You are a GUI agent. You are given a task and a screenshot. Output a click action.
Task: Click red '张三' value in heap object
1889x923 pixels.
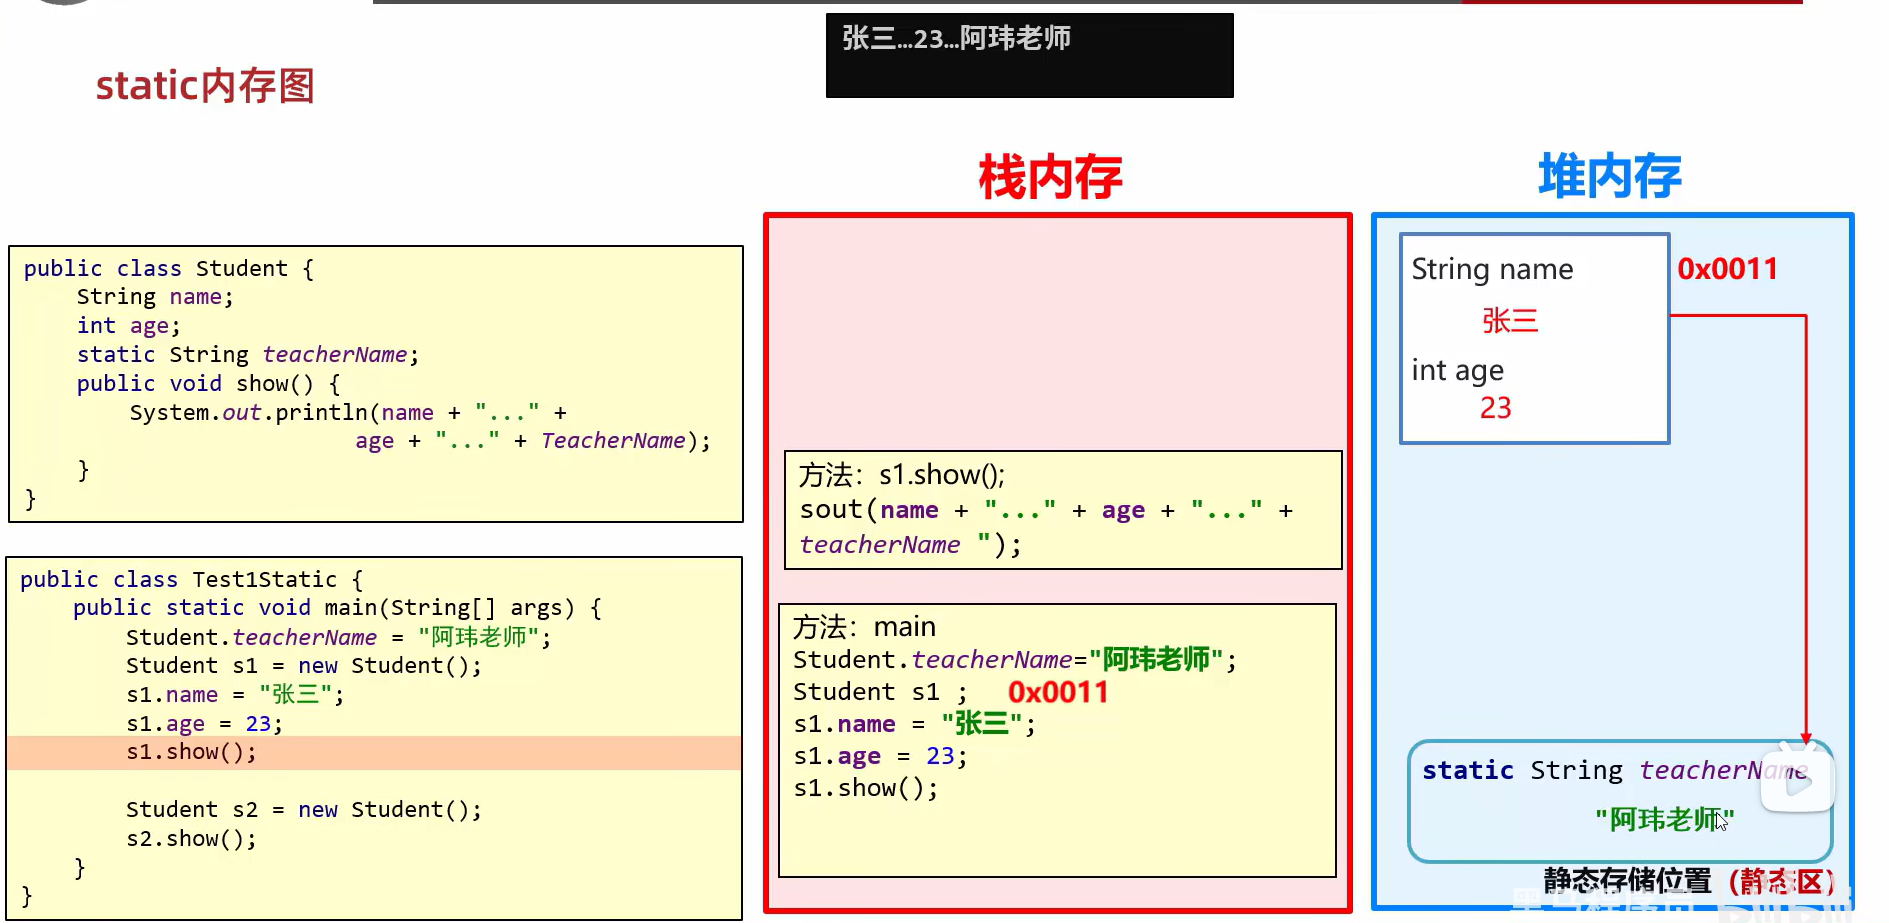tap(1510, 320)
